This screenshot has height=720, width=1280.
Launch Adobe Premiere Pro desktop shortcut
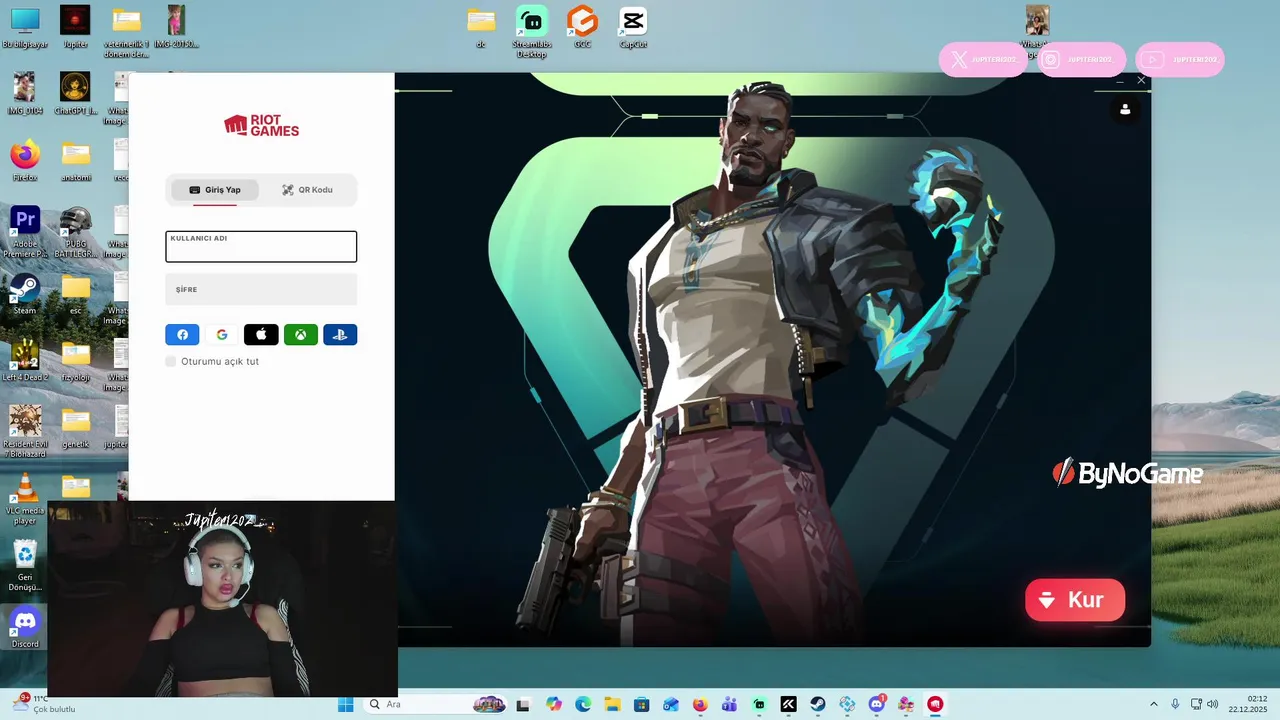pos(25,232)
